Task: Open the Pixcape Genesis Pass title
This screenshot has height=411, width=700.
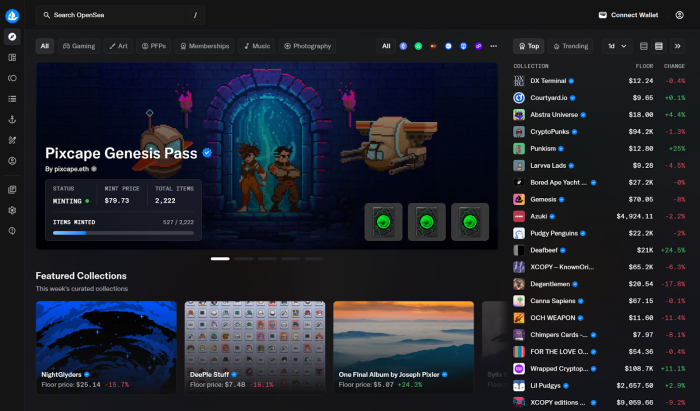Action: click(121, 153)
